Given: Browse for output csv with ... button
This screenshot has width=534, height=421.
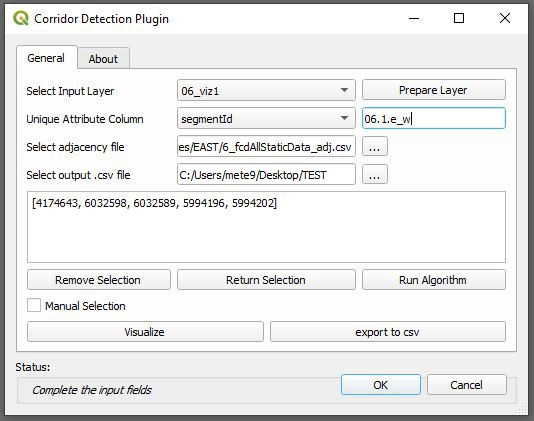Looking at the screenshot, I should pos(375,175).
